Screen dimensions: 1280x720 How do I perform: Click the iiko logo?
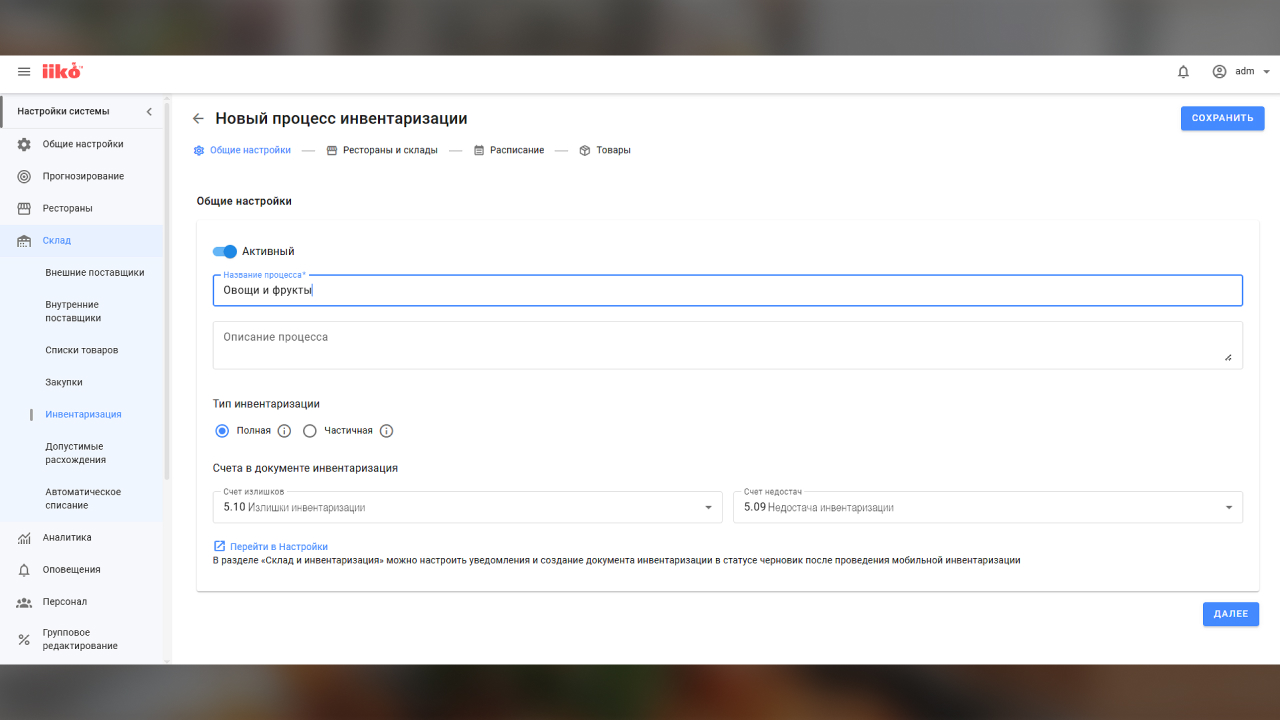pyautogui.click(x=62, y=71)
